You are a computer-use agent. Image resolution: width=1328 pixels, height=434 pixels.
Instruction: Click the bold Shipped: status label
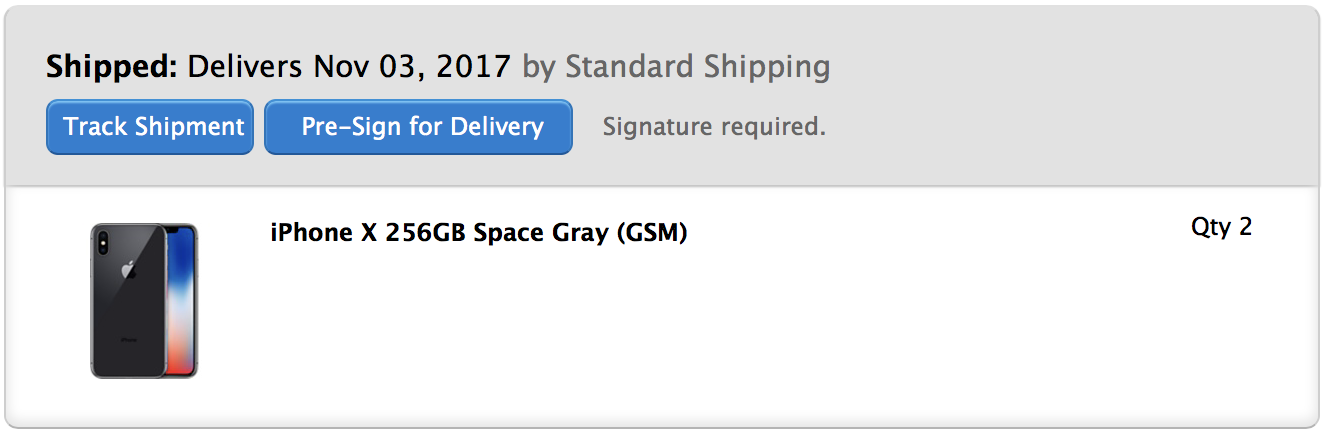pyautogui.click(x=112, y=67)
